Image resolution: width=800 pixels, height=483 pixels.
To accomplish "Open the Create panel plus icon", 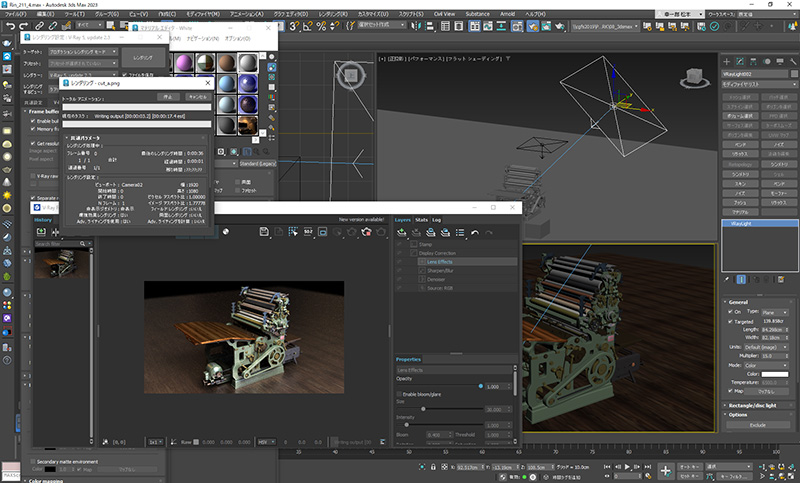I will coord(727,62).
